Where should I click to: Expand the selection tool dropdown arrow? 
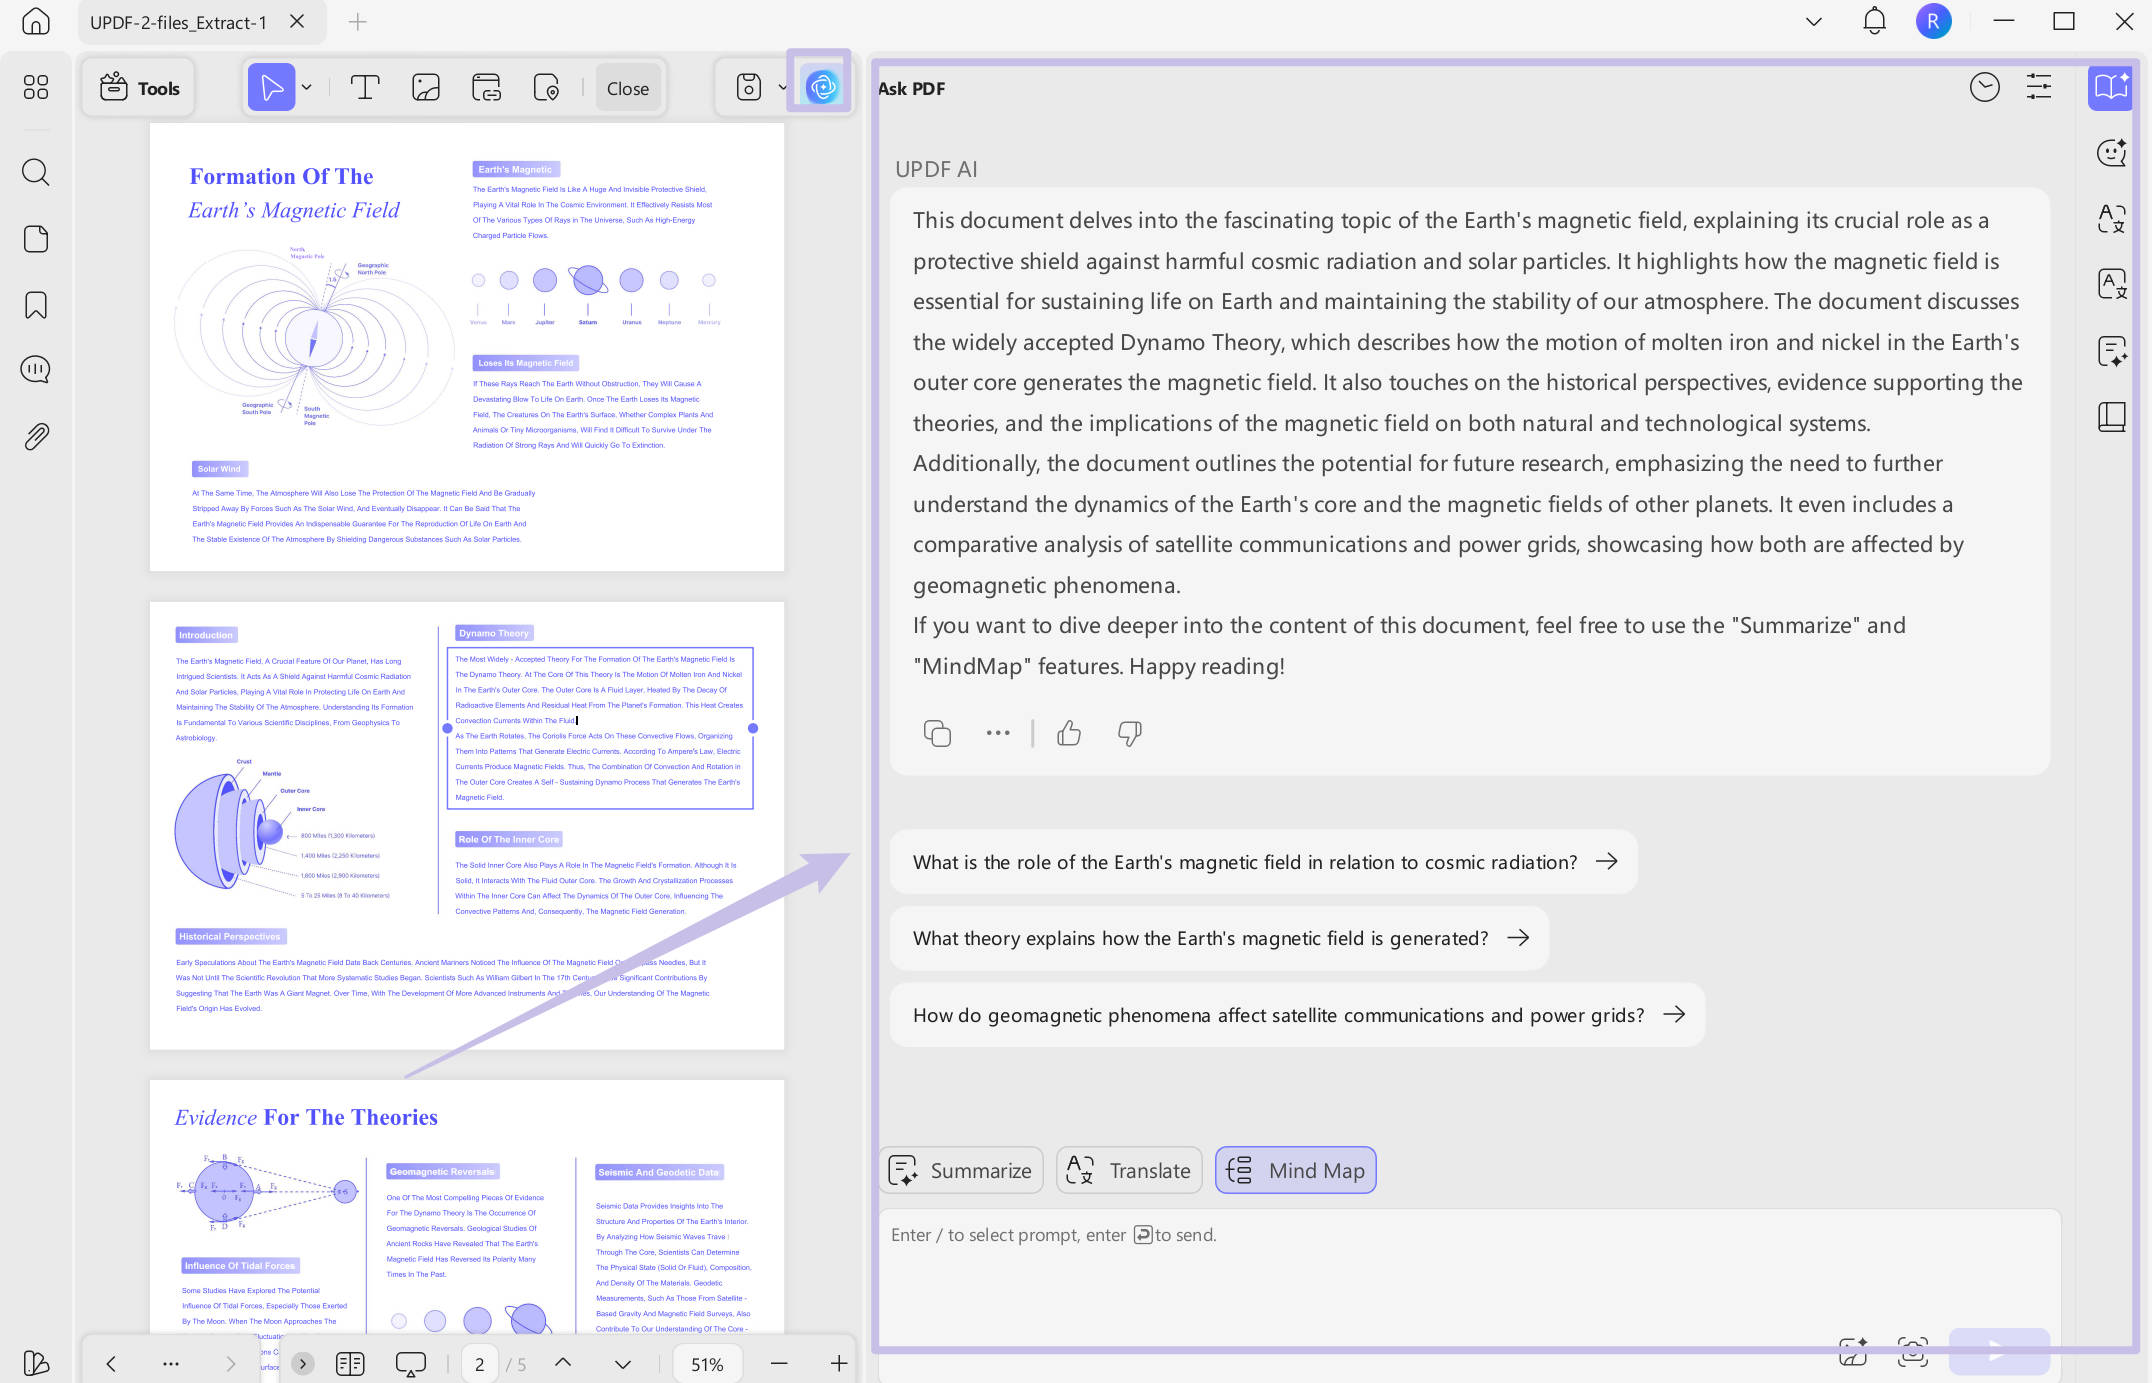point(307,88)
